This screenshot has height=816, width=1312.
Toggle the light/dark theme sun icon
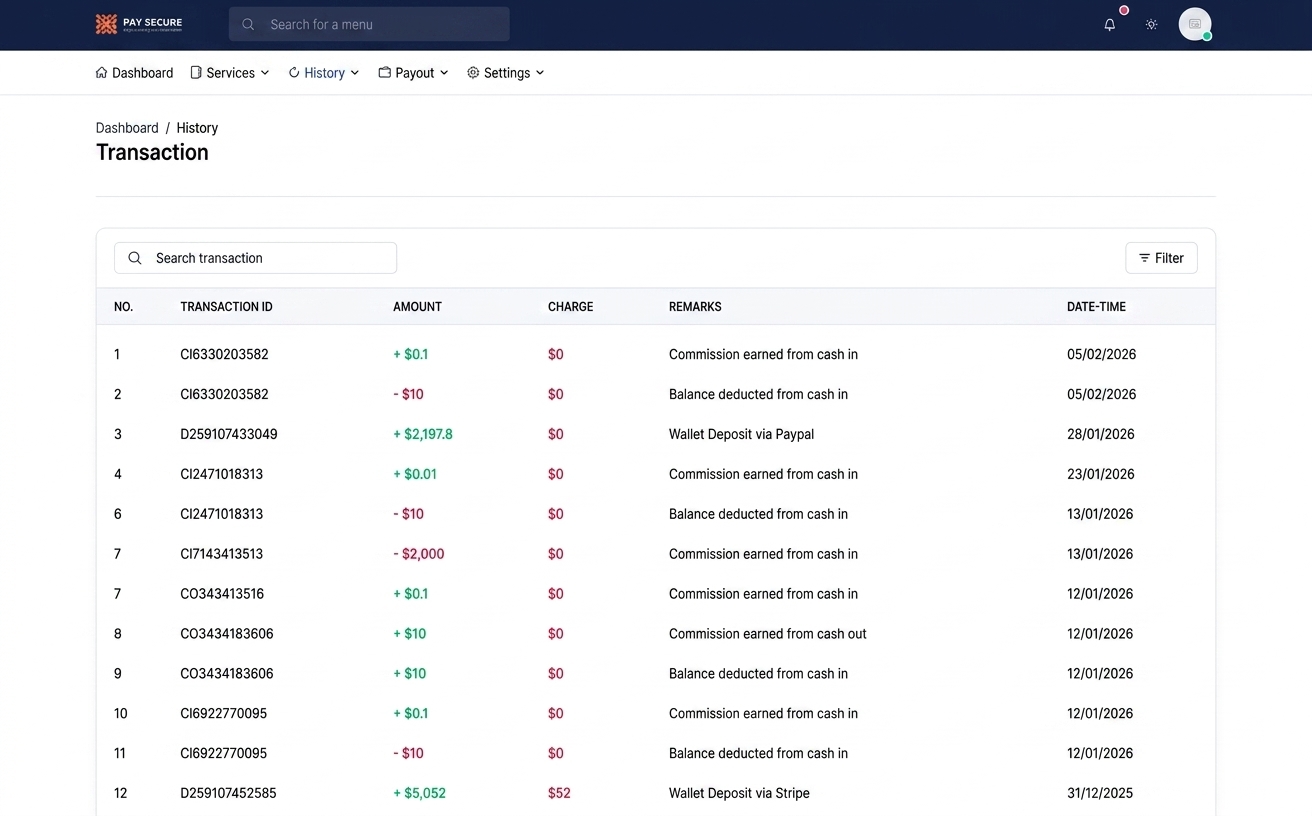point(1151,25)
